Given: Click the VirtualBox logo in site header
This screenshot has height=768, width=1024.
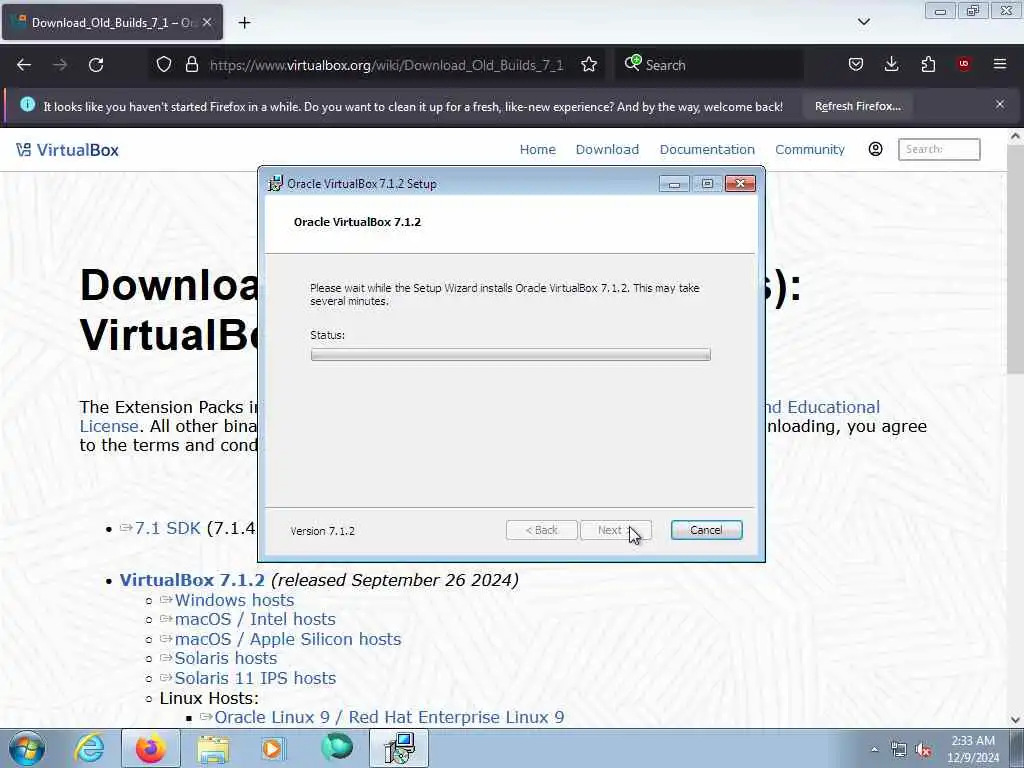Looking at the screenshot, I should point(67,150).
